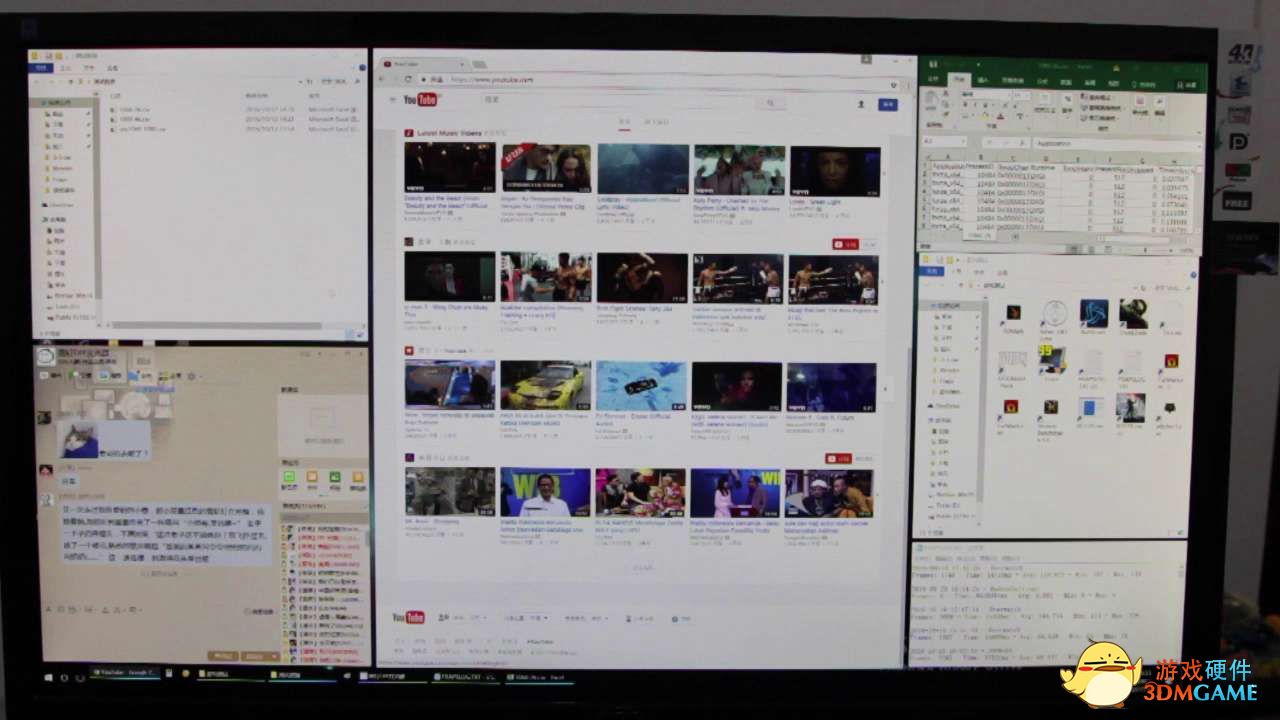Open the Lorde Green Light video thumbnail
This screenshot has width=1280, height=720.
point(835,171)
